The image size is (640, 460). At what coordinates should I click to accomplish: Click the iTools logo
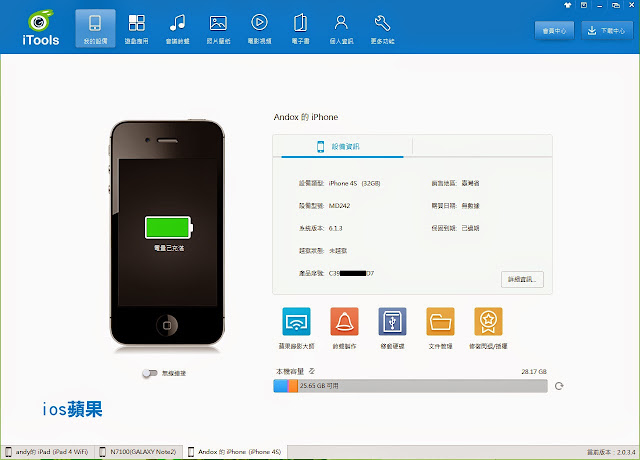[40, 27]
